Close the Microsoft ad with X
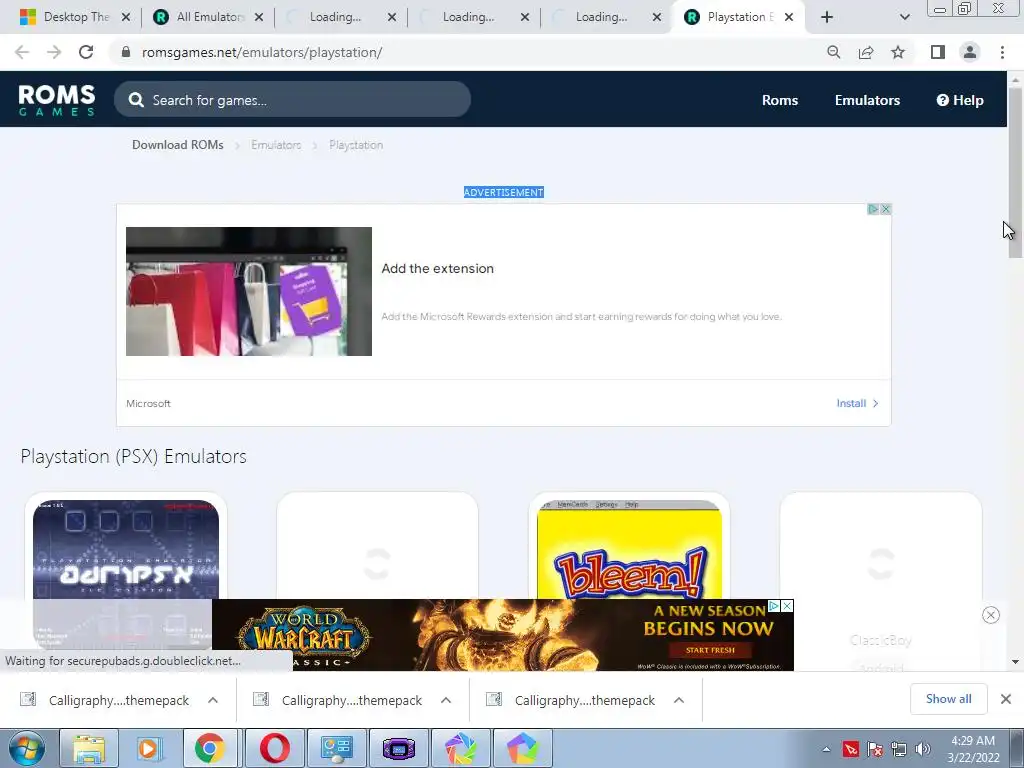 pyautogui.click(x=886, y=209)
